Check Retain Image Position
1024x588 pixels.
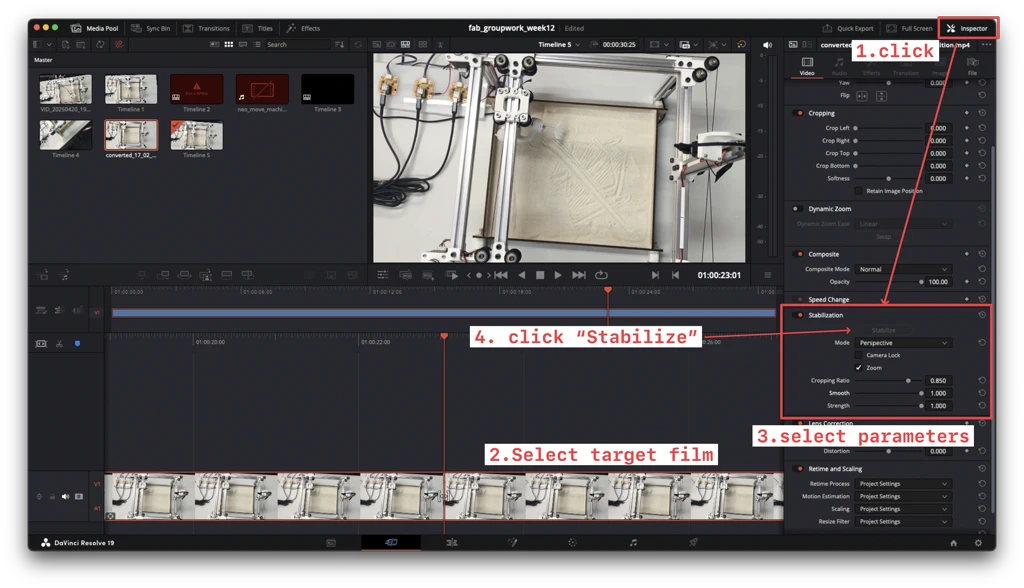pos(859,191)
